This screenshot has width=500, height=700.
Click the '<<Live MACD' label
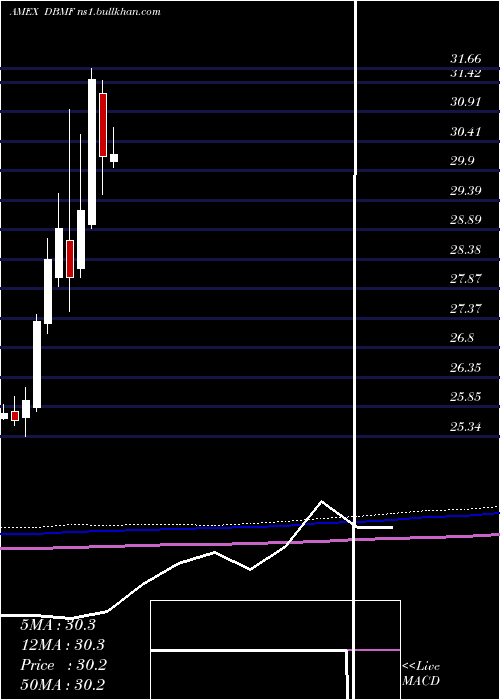coord(421,673)
